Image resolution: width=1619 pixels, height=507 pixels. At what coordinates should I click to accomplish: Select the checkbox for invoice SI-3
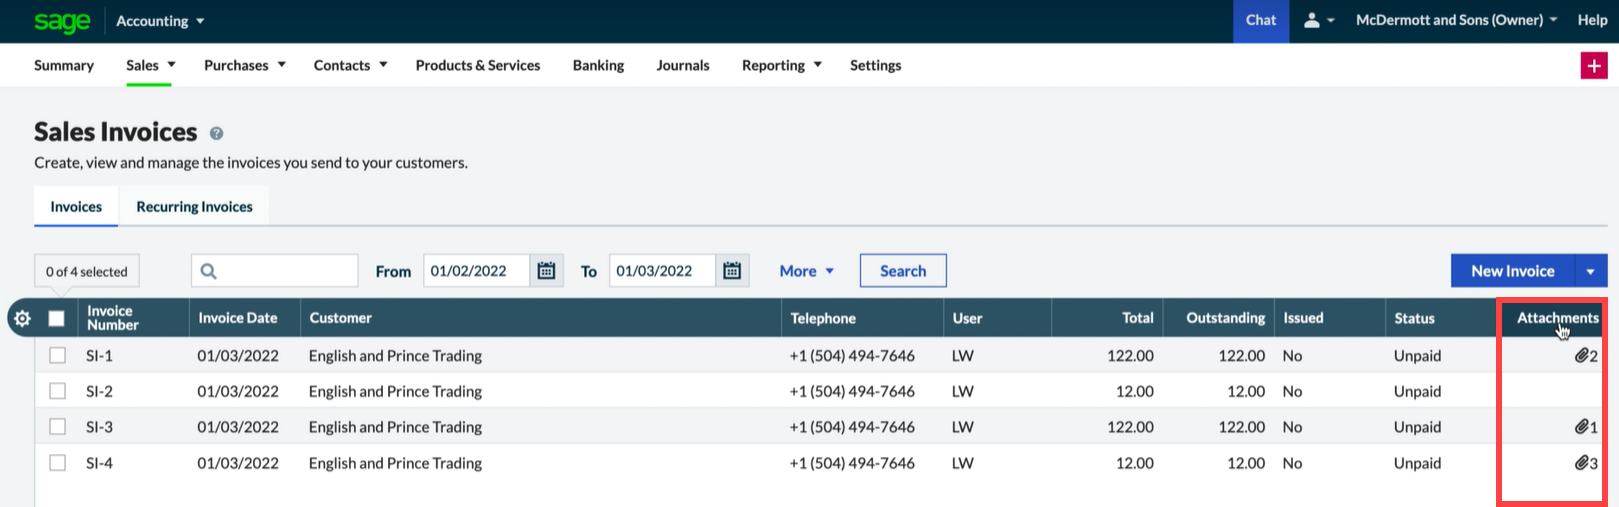(x=58, y=427)
